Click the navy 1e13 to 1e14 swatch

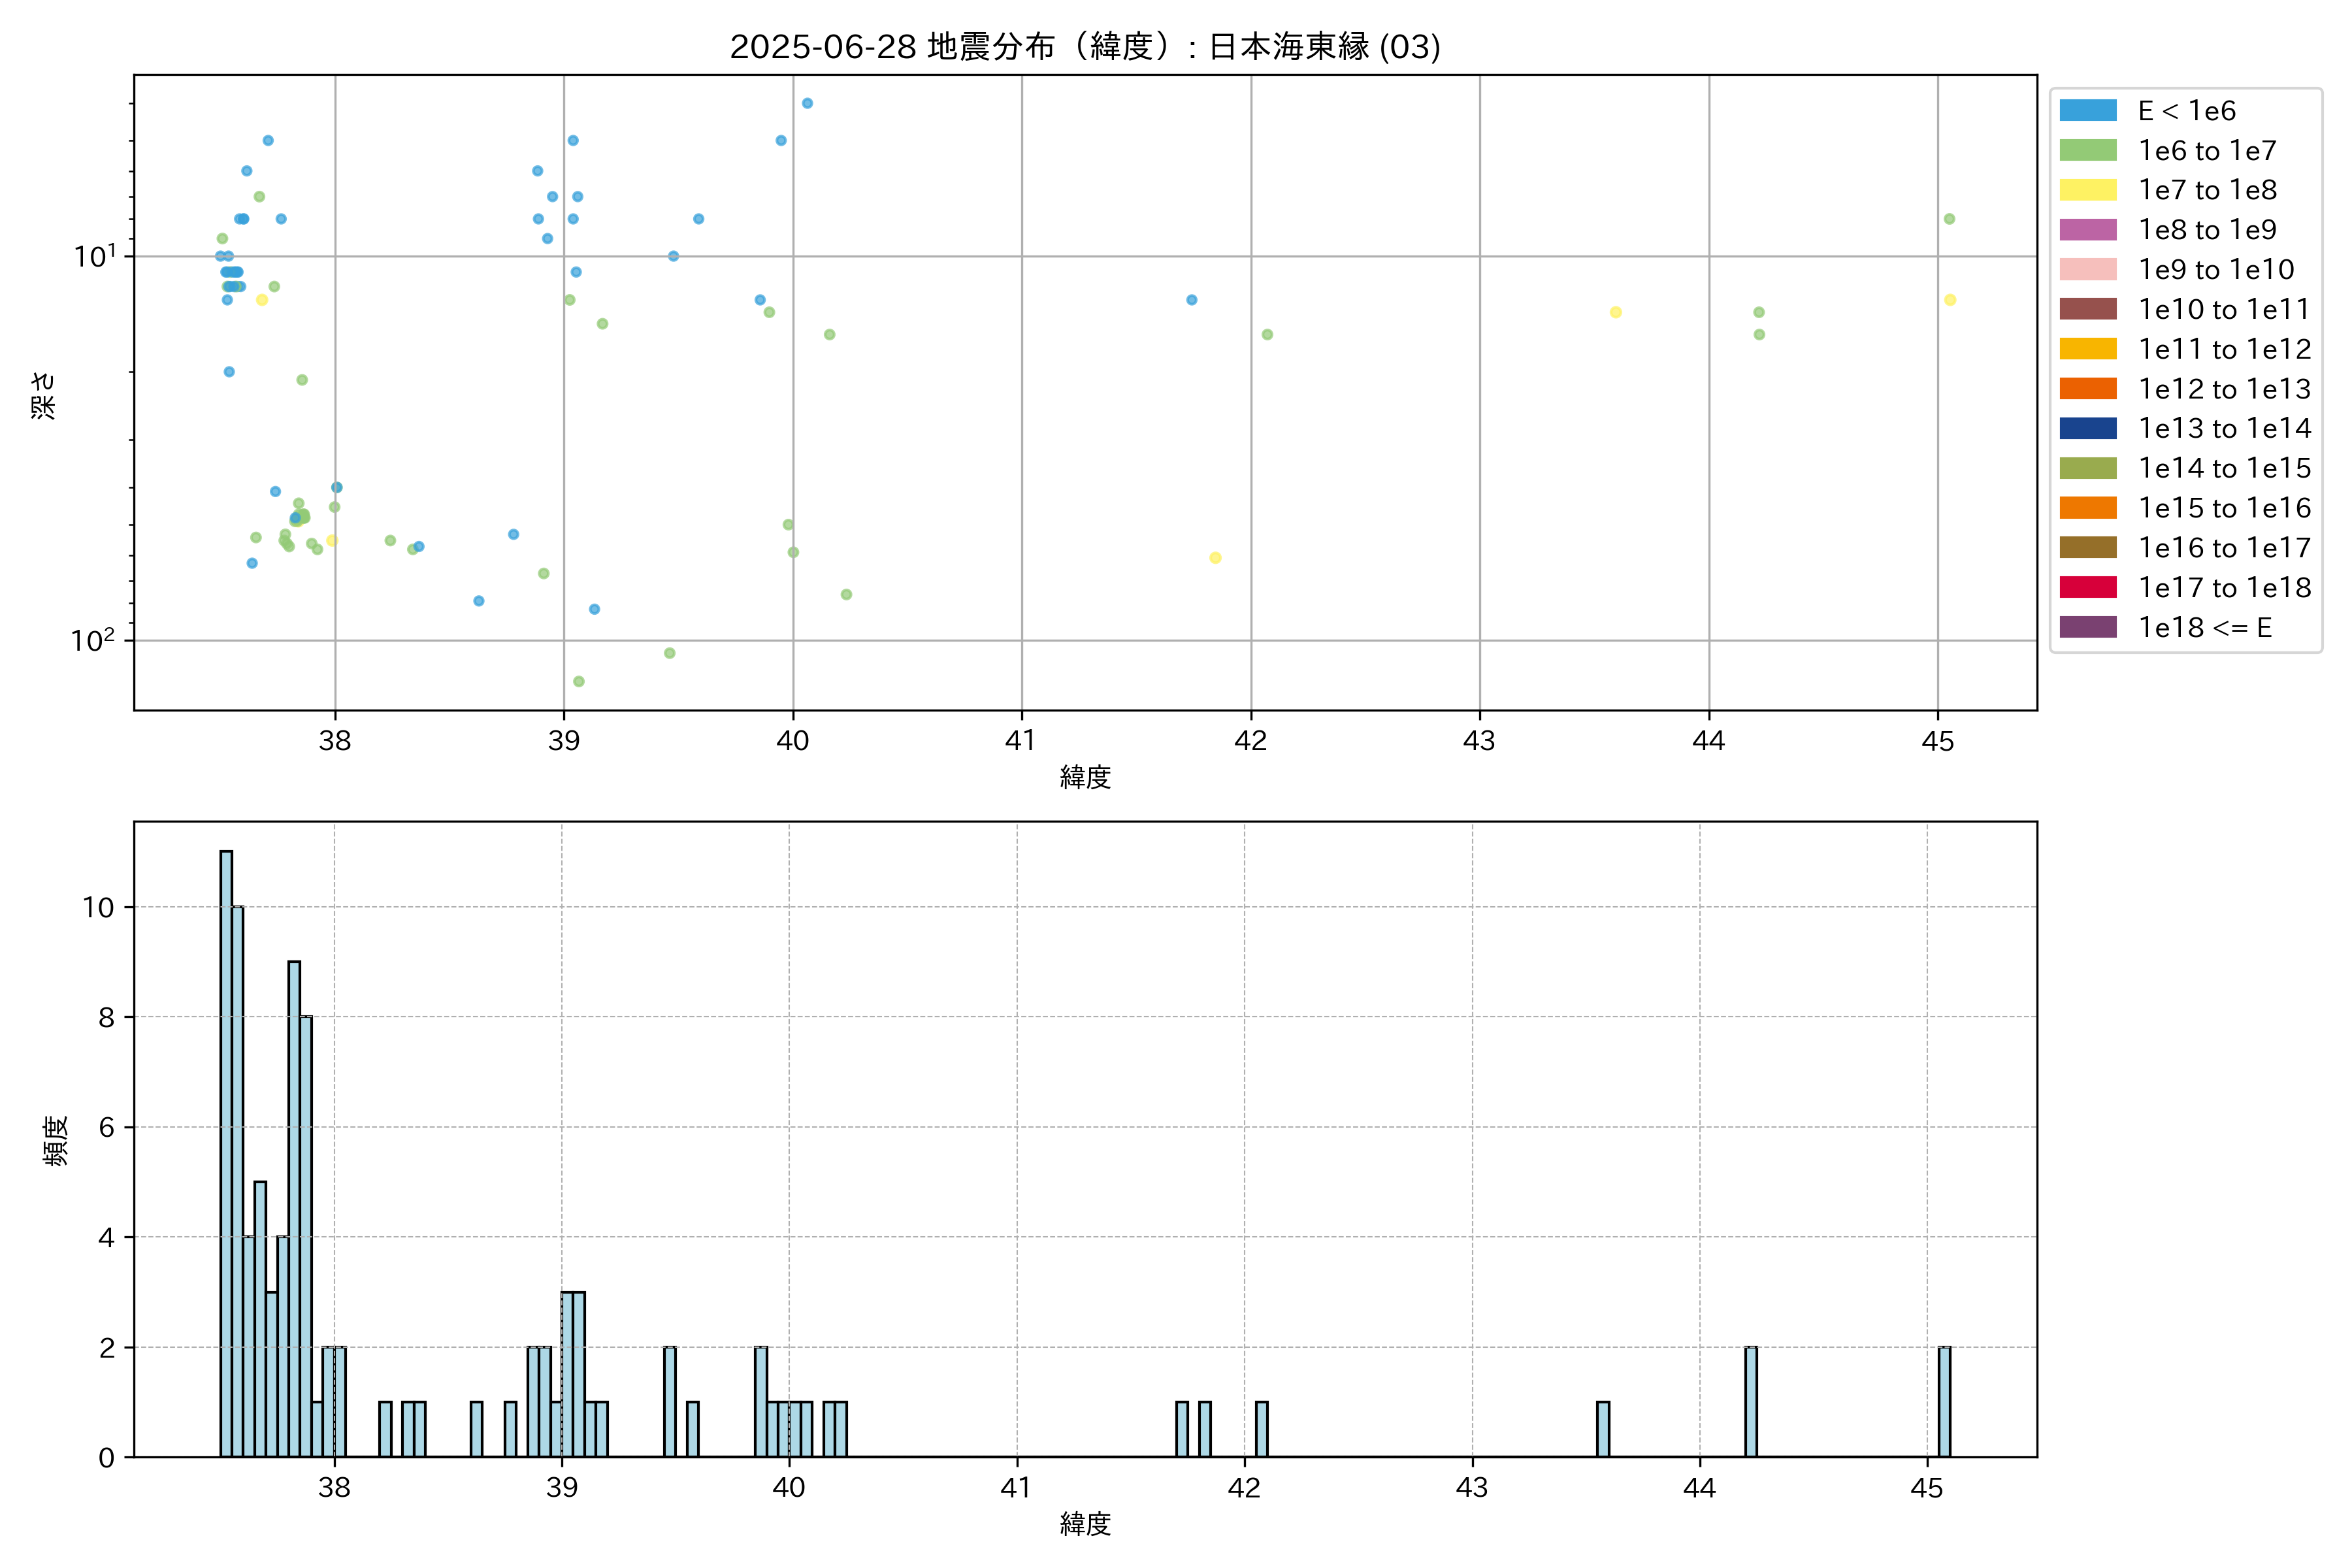pos(2088,428)
